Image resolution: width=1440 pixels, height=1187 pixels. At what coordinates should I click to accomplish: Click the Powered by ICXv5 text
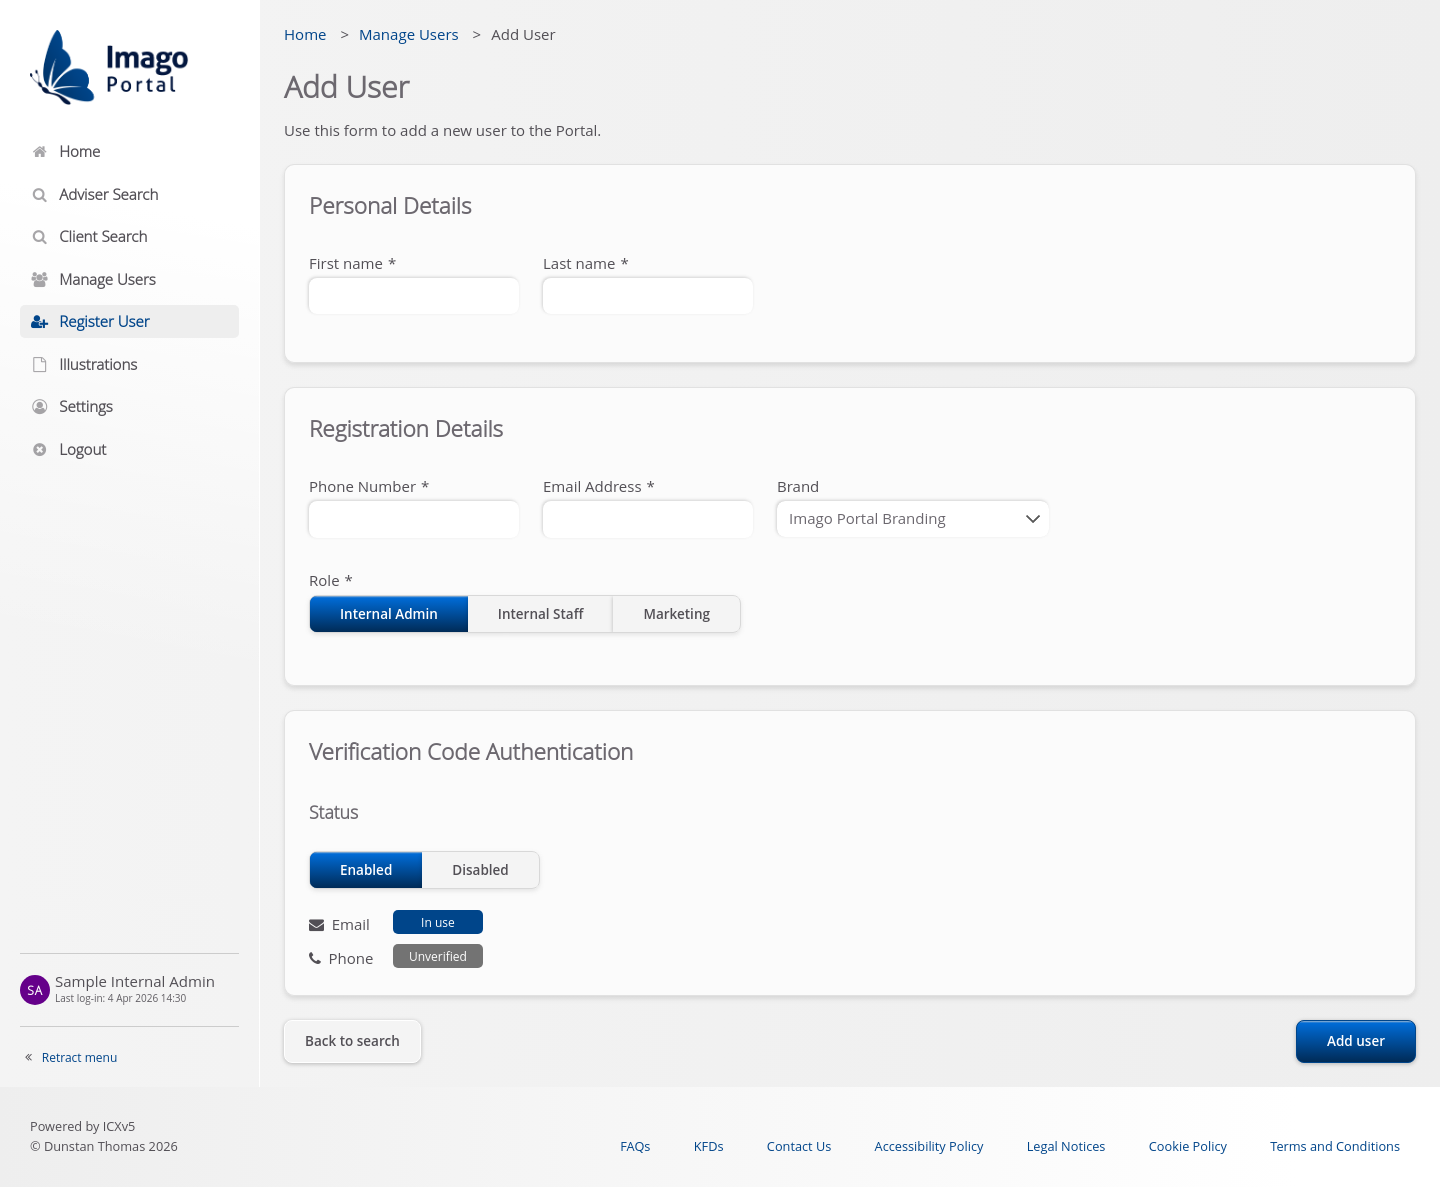point(83,1126)
